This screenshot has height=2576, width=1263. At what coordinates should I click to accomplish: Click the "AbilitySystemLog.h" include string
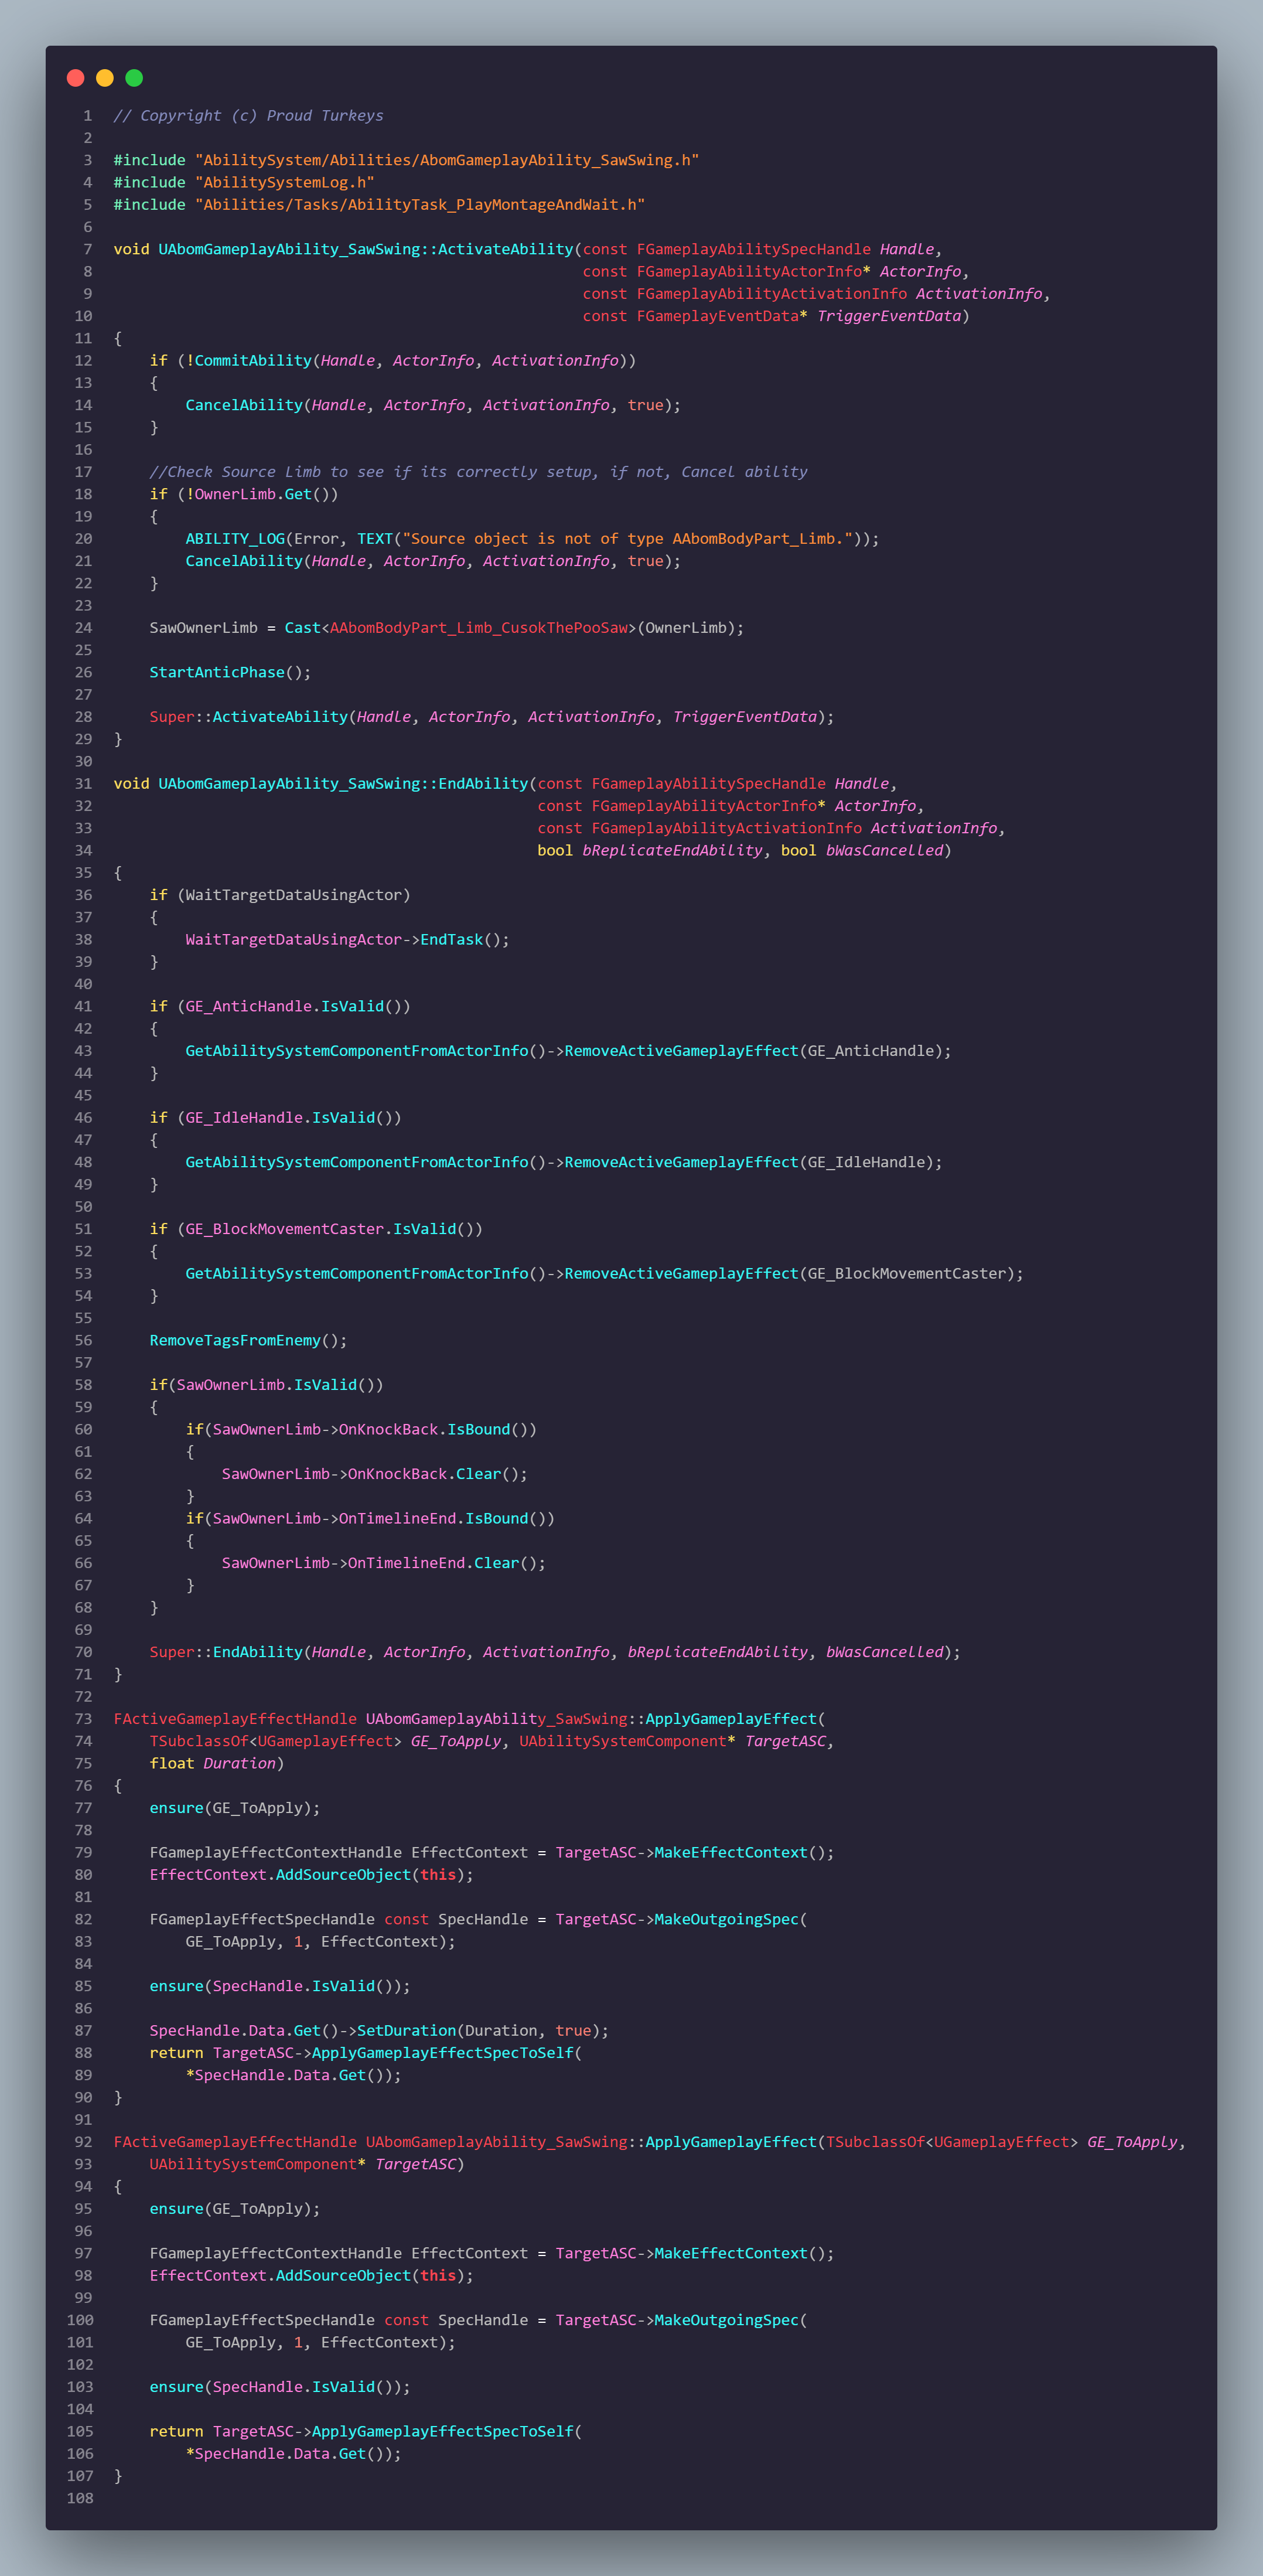285,182
